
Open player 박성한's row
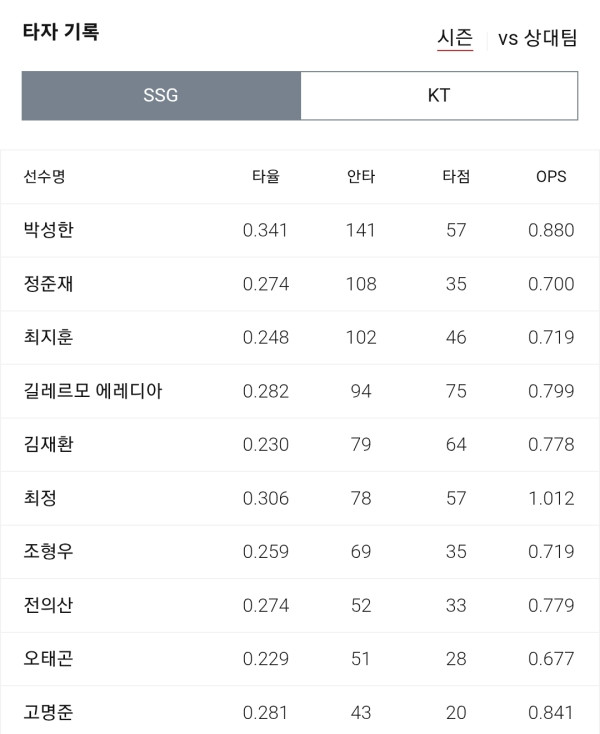click(300, 230)
